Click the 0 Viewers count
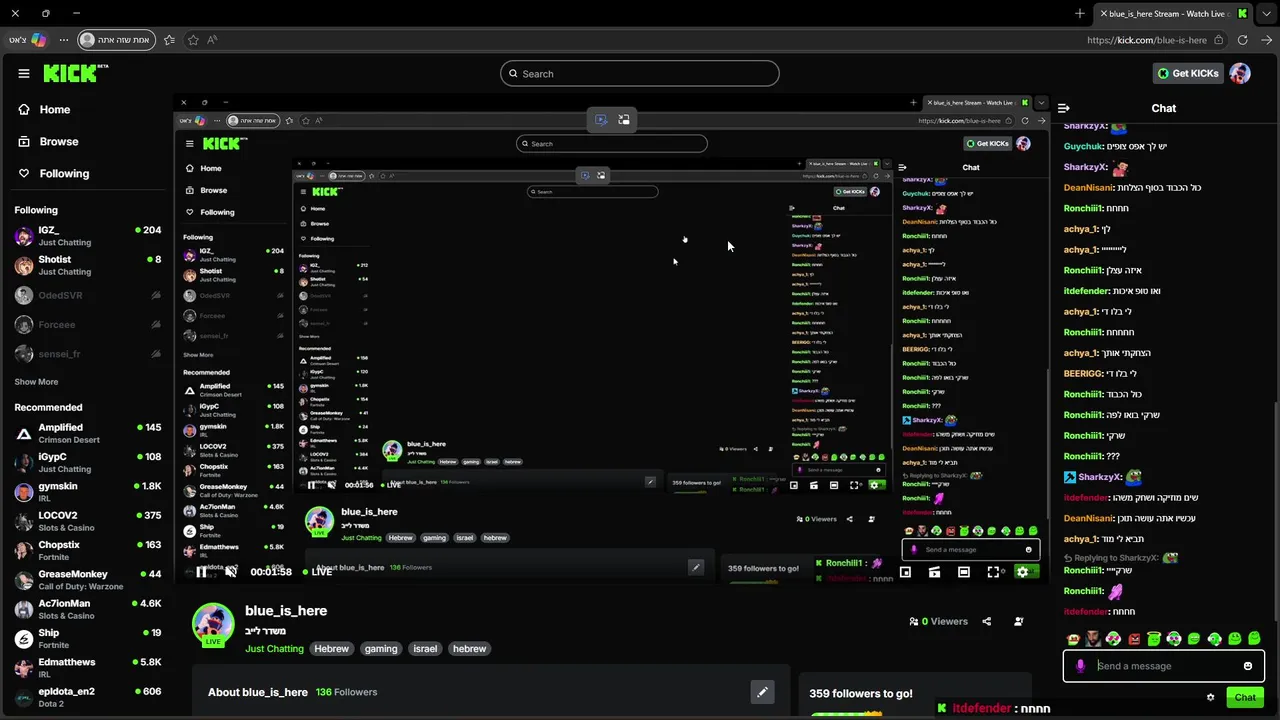 click(x=938, y=621)
